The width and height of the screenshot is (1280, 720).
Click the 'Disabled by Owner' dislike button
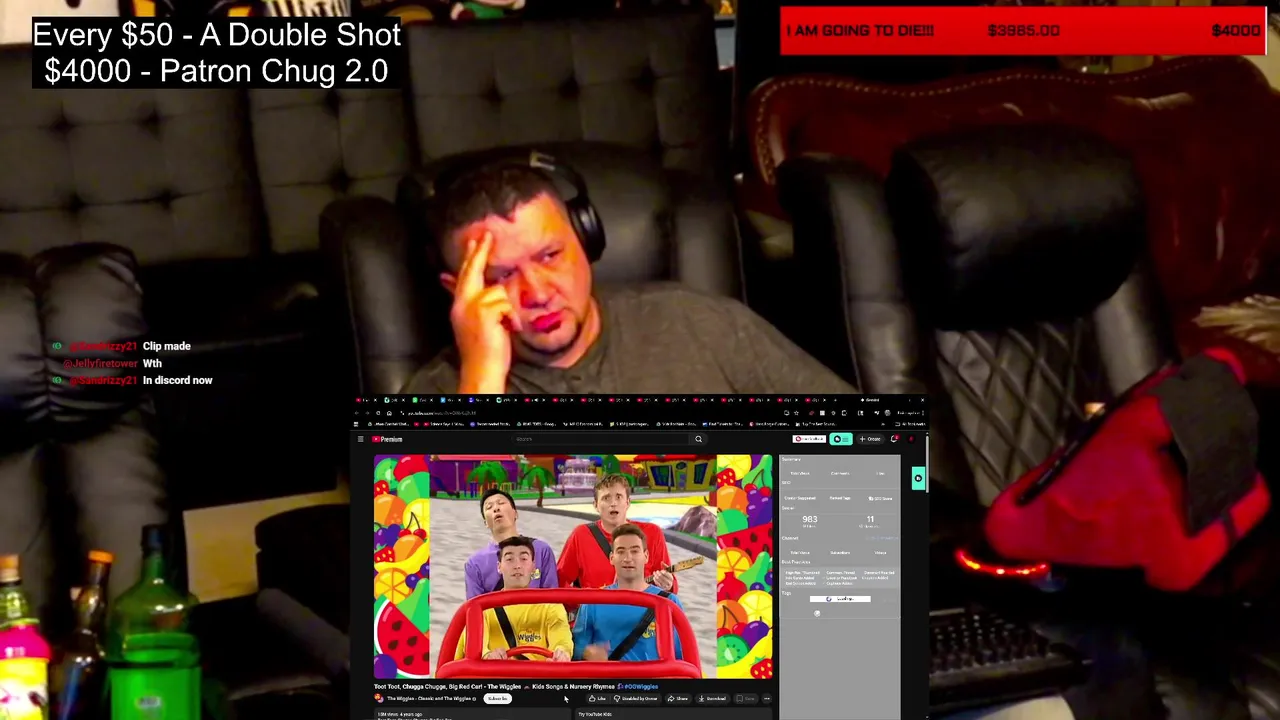pos(636,699)
